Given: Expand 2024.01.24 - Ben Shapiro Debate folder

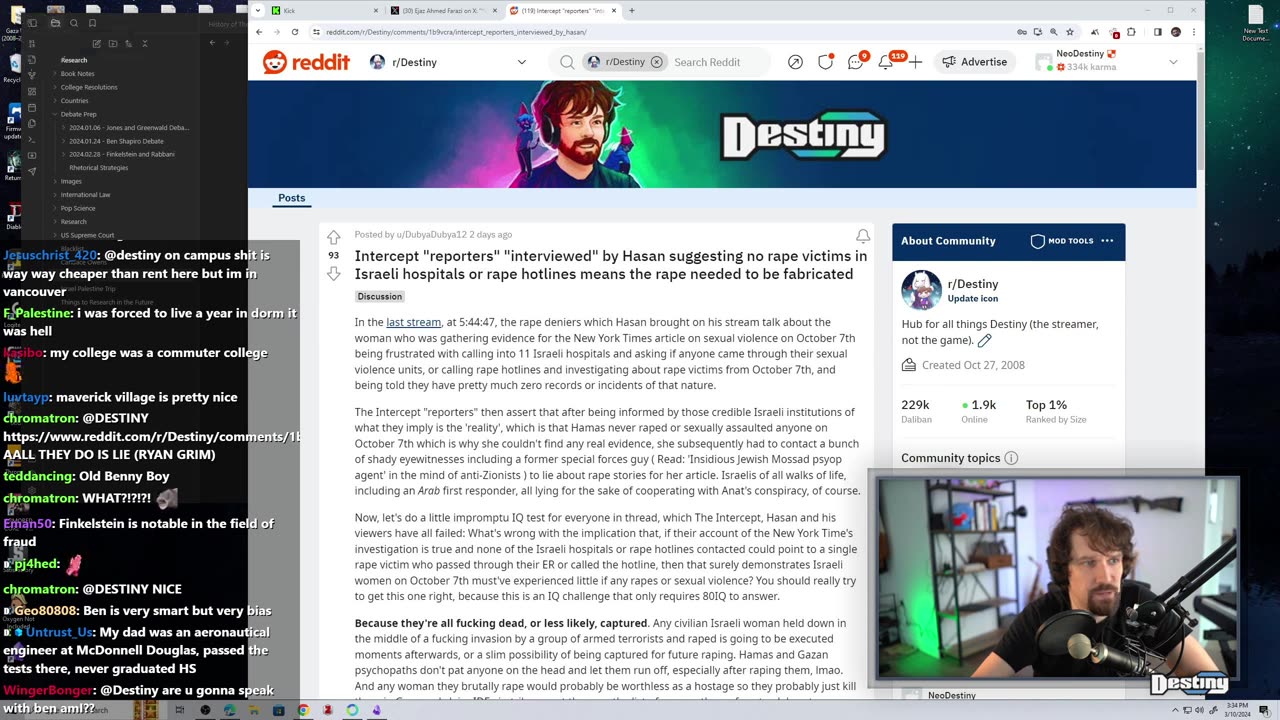Looking at the screenshot, I should tap(116, 141).
